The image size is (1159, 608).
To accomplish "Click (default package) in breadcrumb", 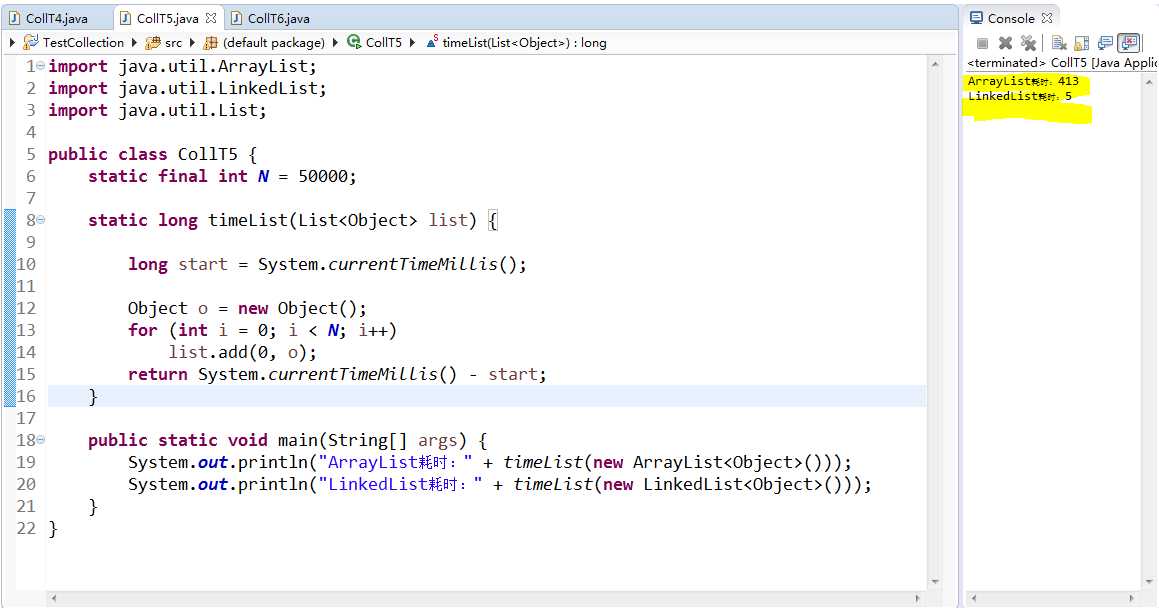I will (x=273, y=43).
